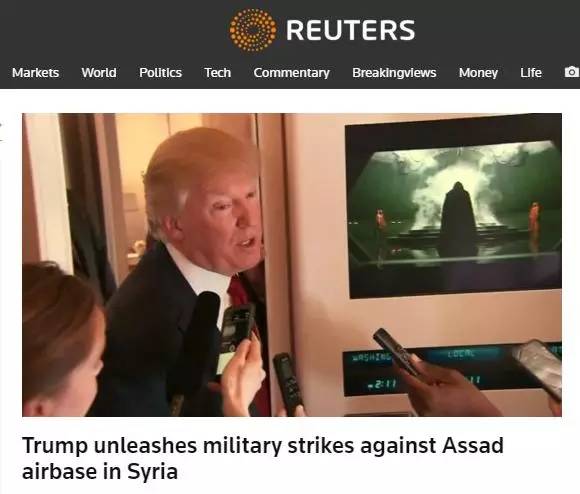Viewport: 580px width, 494px height.
Task: Click the words 'airbase in Syria' in headline
Action: (x=100, y=471)
